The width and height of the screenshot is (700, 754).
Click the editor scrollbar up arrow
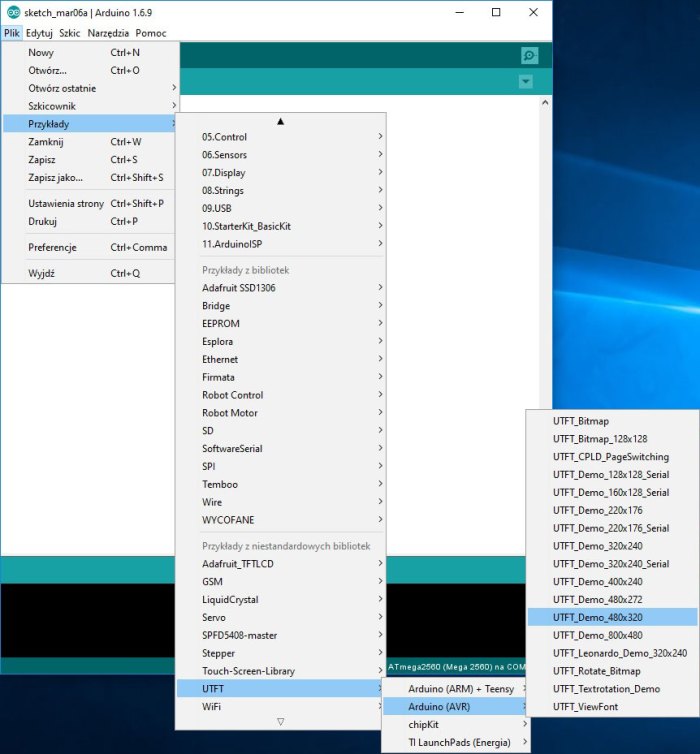(545, 103)
